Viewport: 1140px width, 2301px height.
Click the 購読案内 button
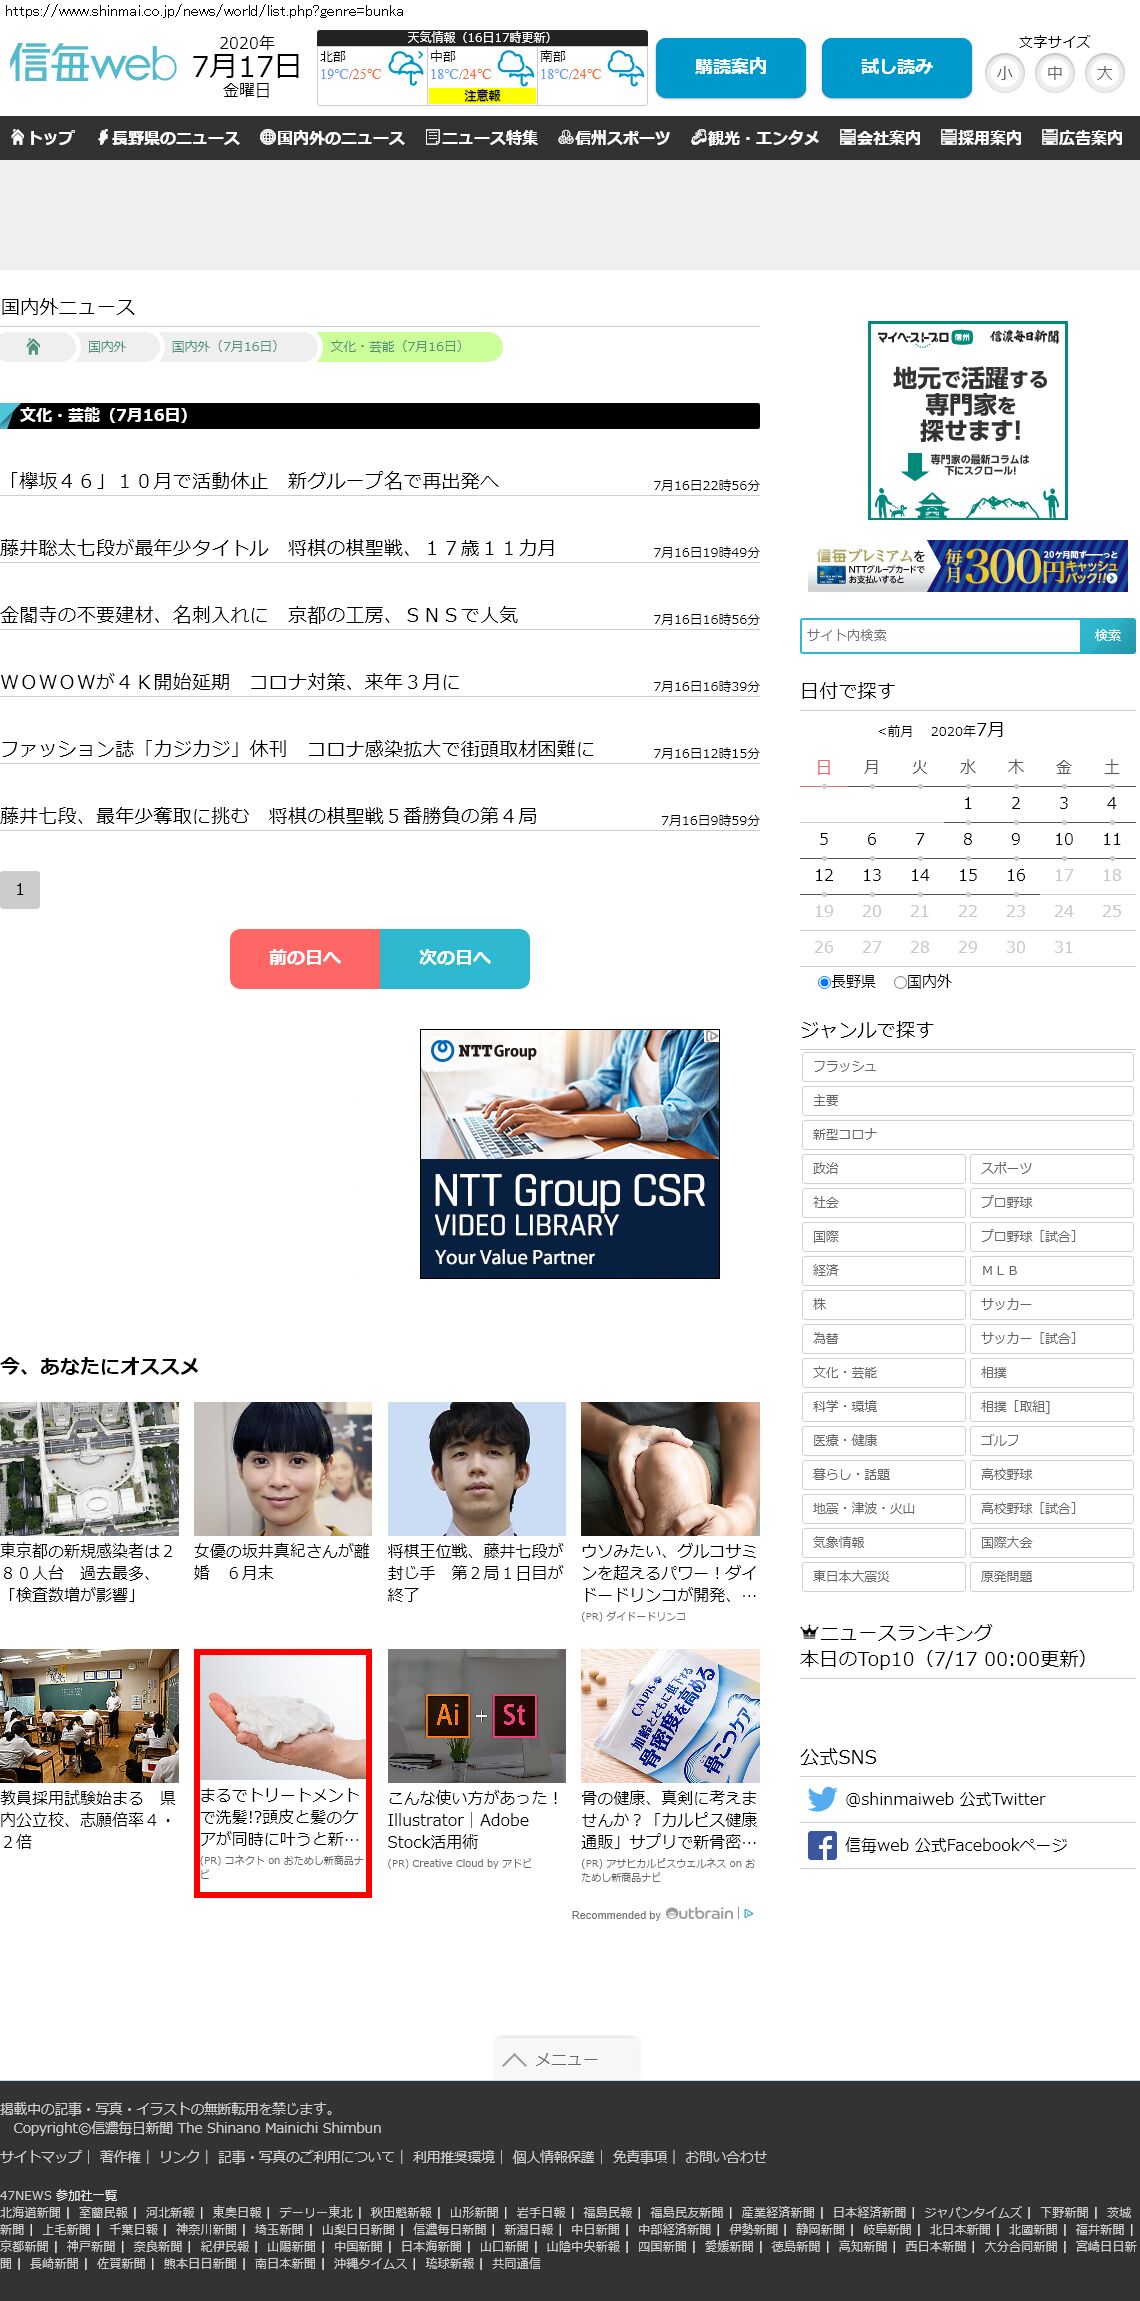(x=730, y=67)
